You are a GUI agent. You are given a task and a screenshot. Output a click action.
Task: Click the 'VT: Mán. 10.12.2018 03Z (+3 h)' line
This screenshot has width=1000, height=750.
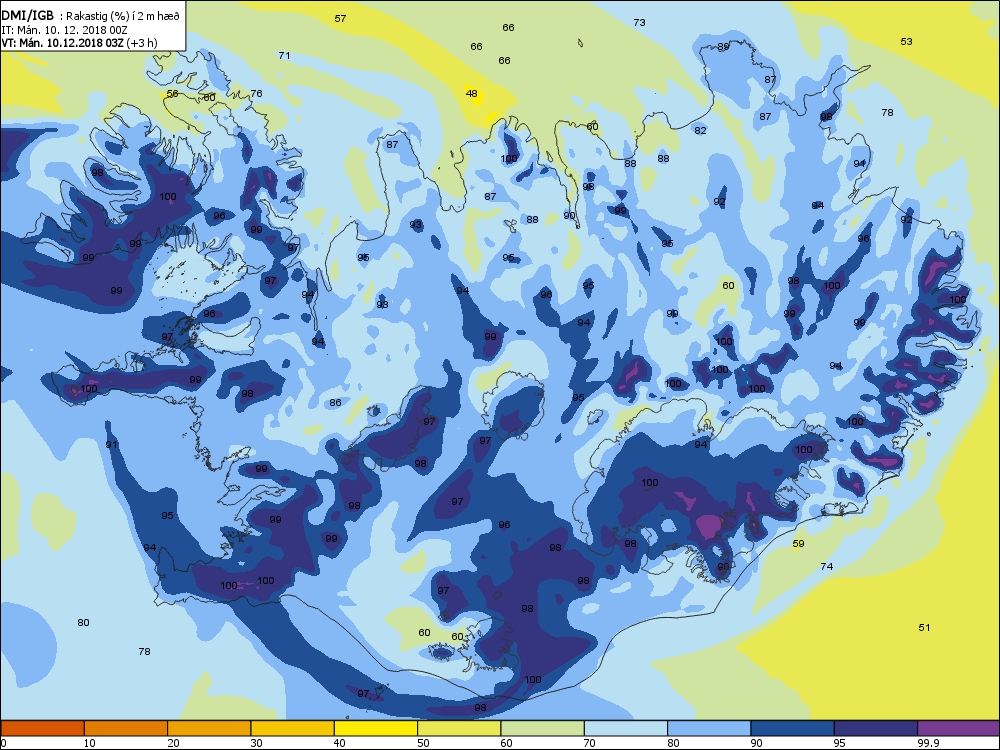79,43
